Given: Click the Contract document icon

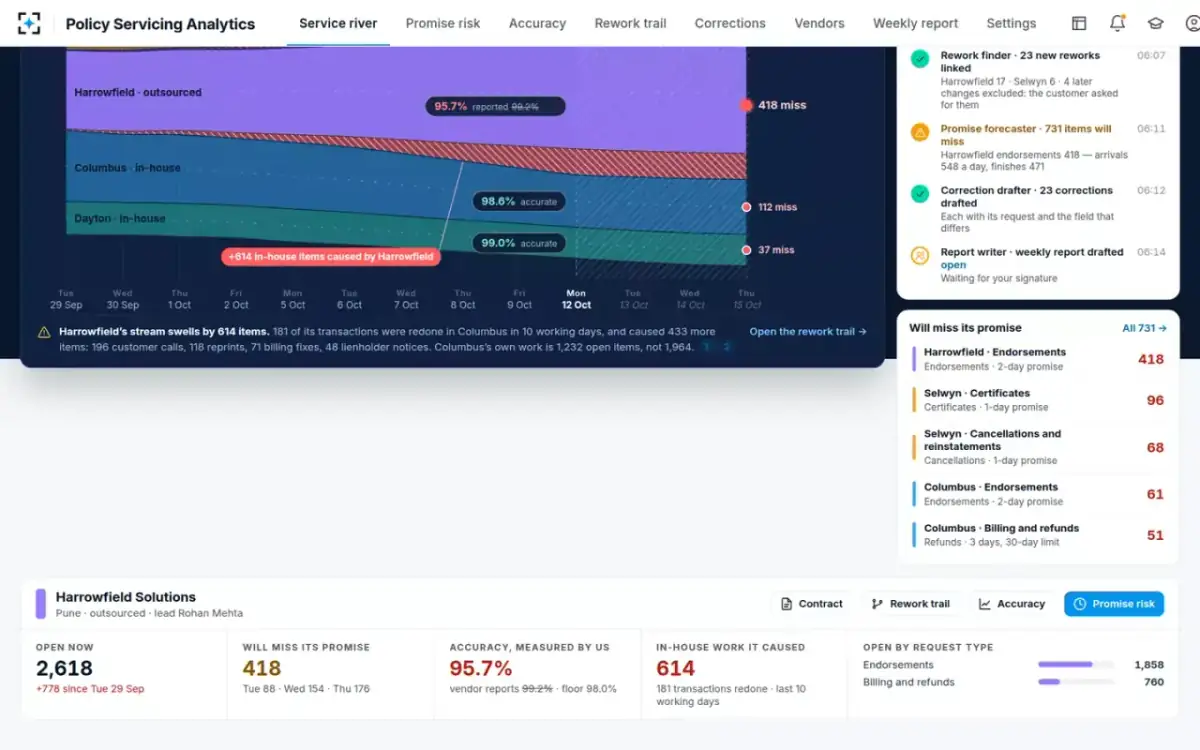Looking at the screenshot, I should (x=787, y=604).
